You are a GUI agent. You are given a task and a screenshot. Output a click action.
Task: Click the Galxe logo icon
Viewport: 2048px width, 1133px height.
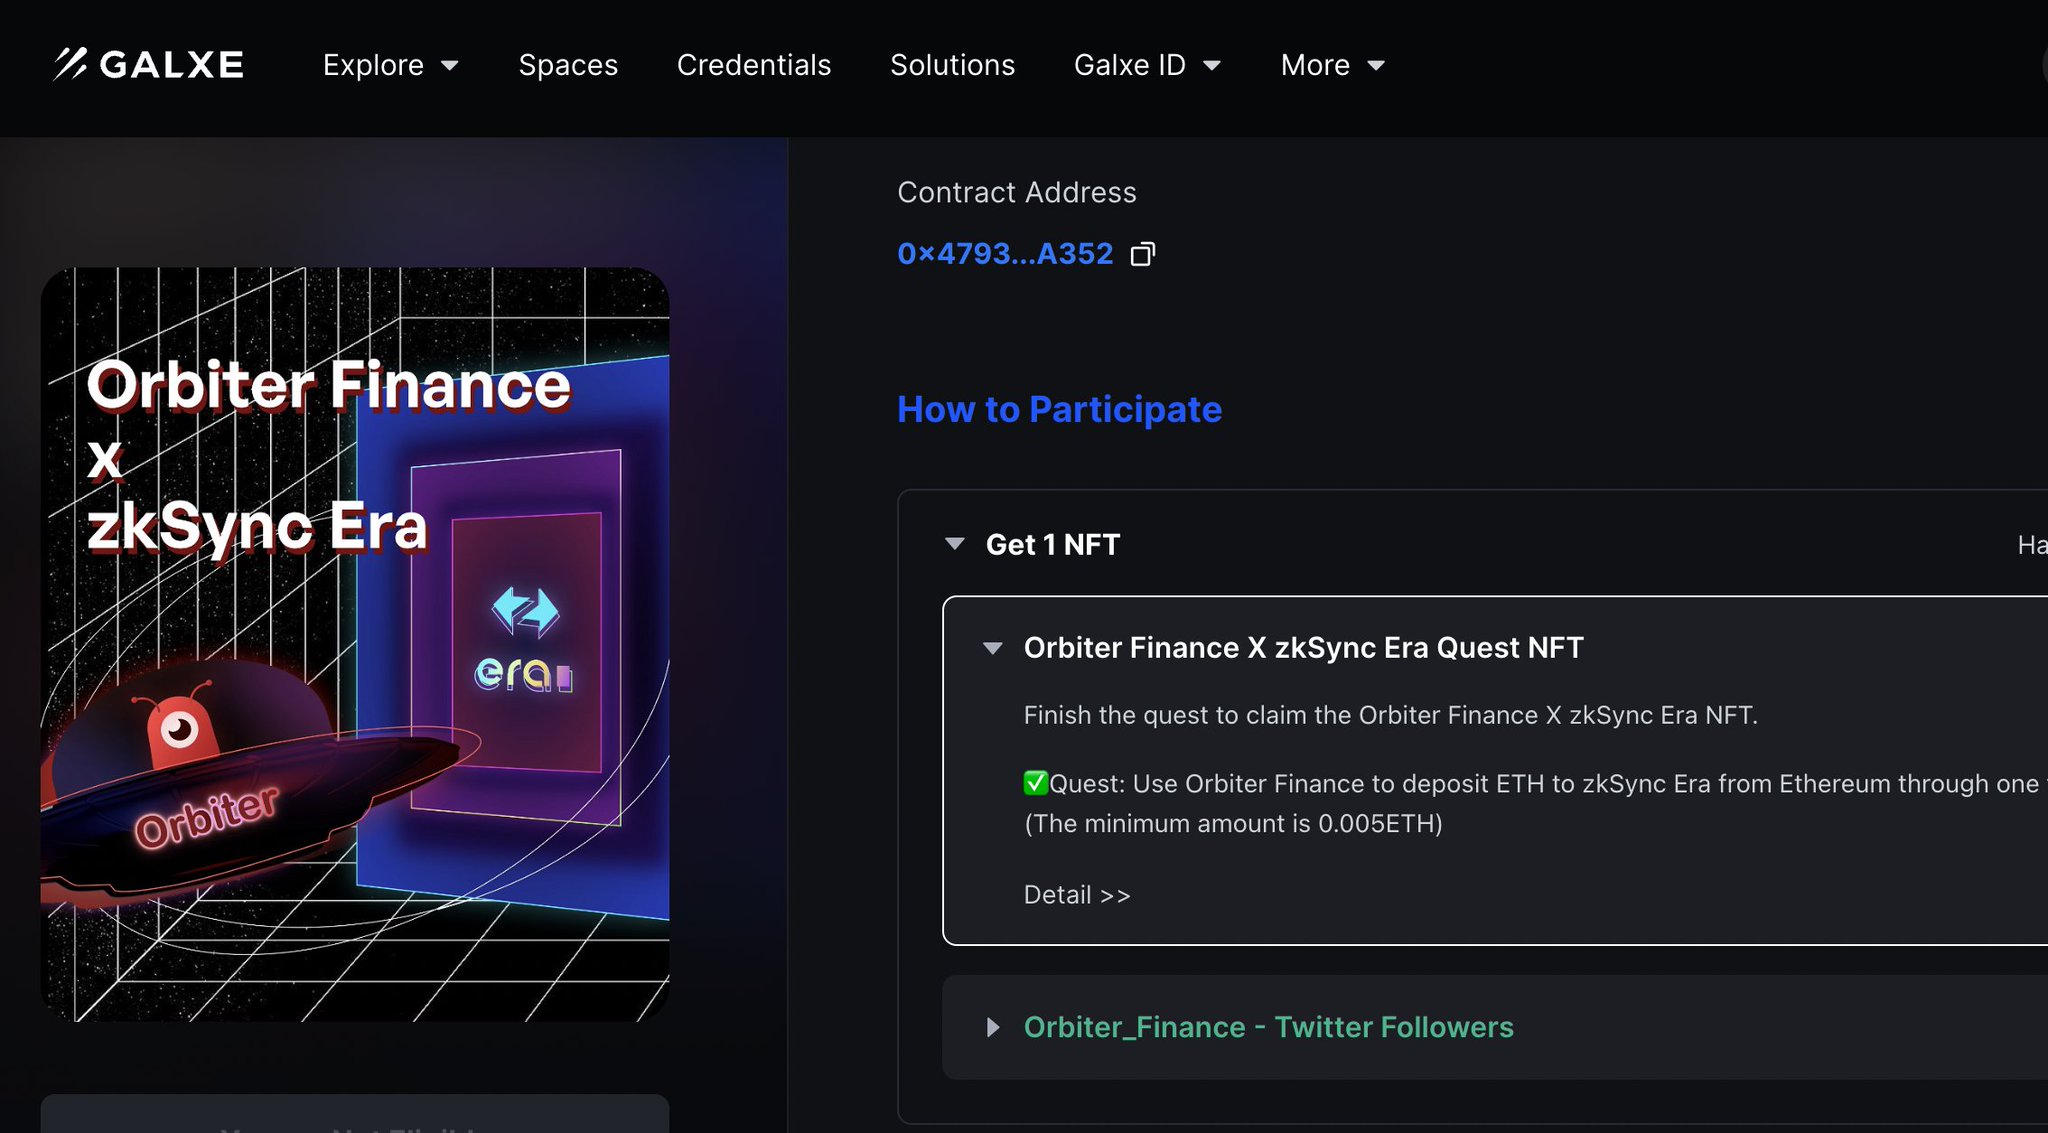click(70, 64)
